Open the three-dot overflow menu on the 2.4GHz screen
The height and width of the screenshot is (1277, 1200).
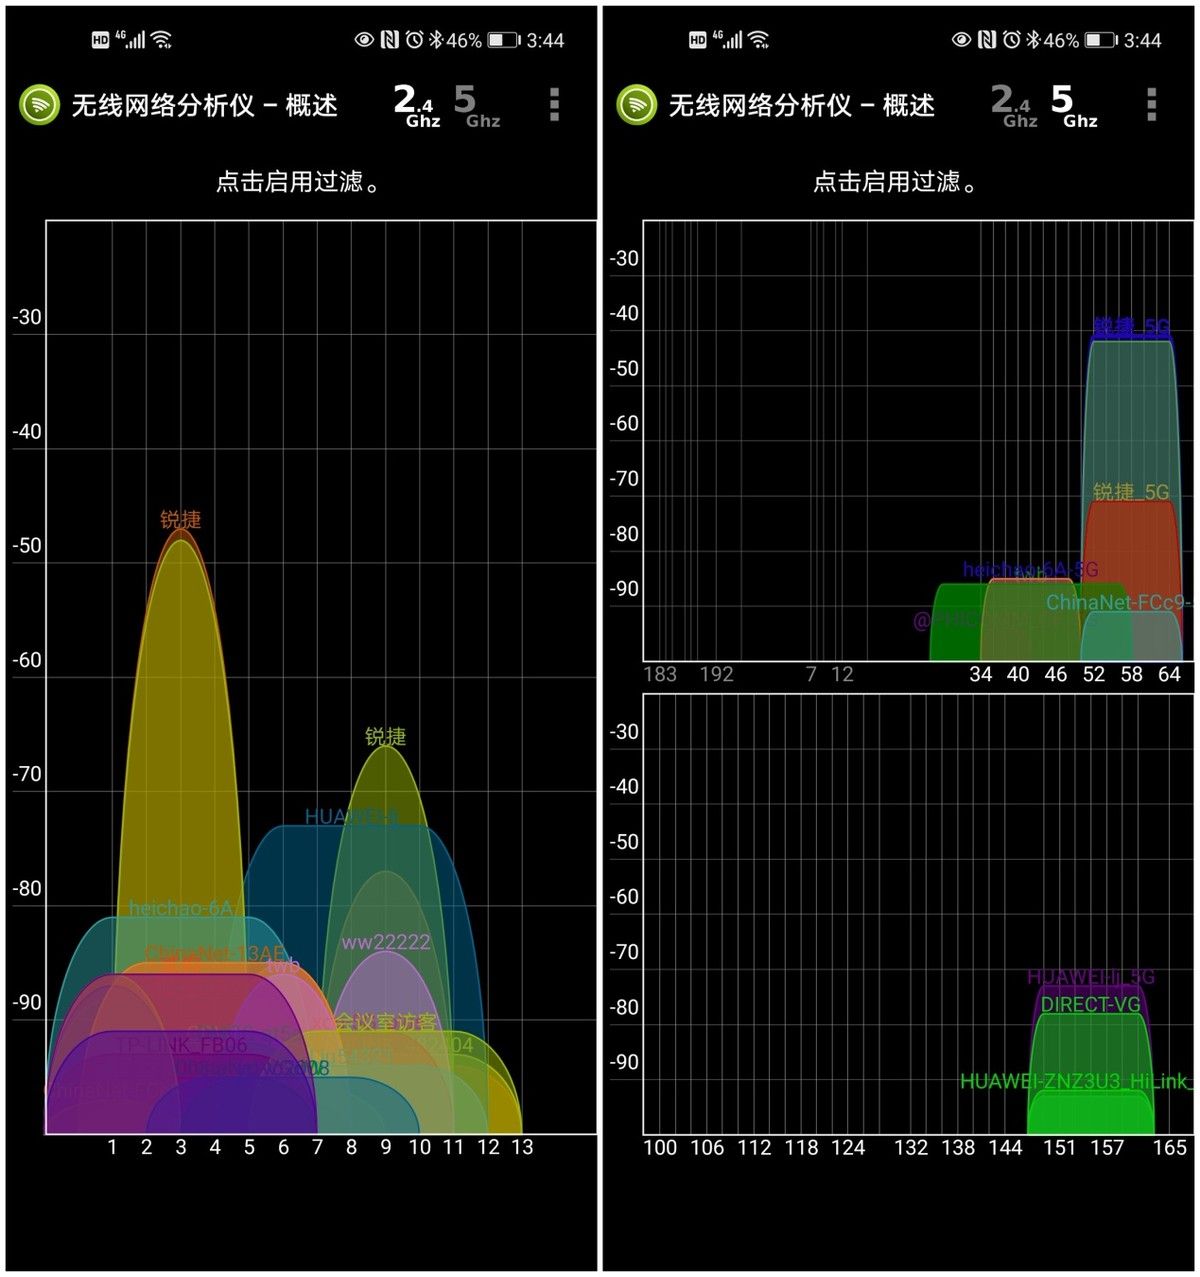[x=554, y=105]
